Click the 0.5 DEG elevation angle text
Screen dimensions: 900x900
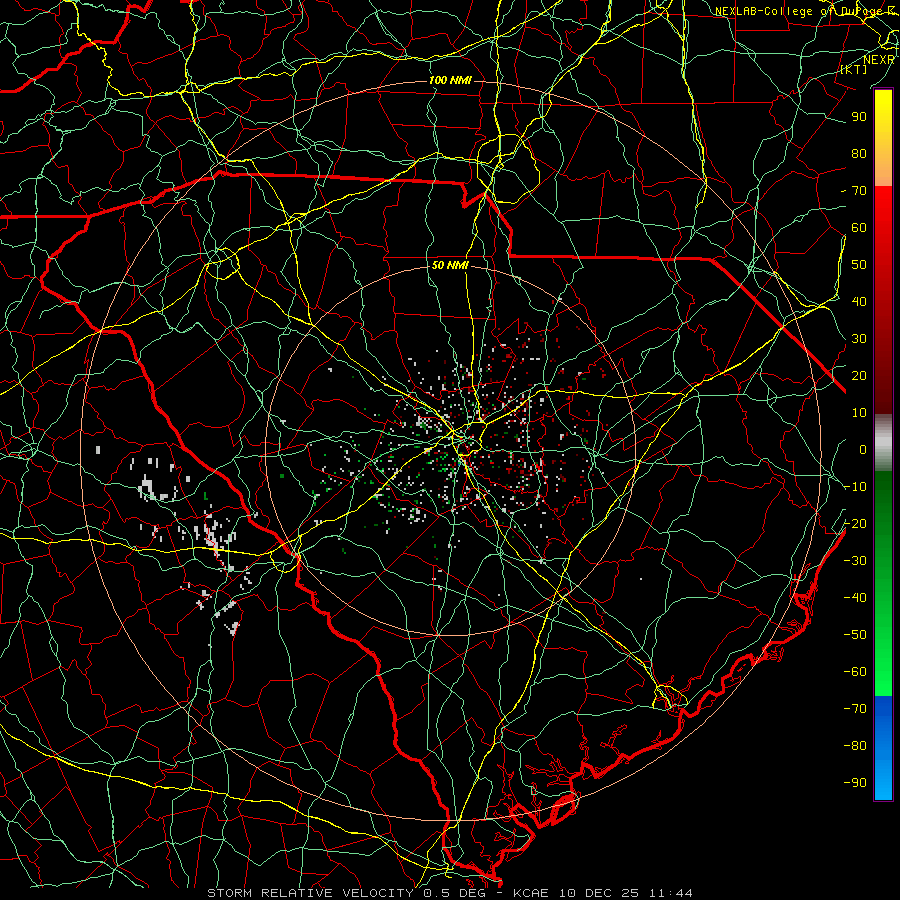point(454,893)
